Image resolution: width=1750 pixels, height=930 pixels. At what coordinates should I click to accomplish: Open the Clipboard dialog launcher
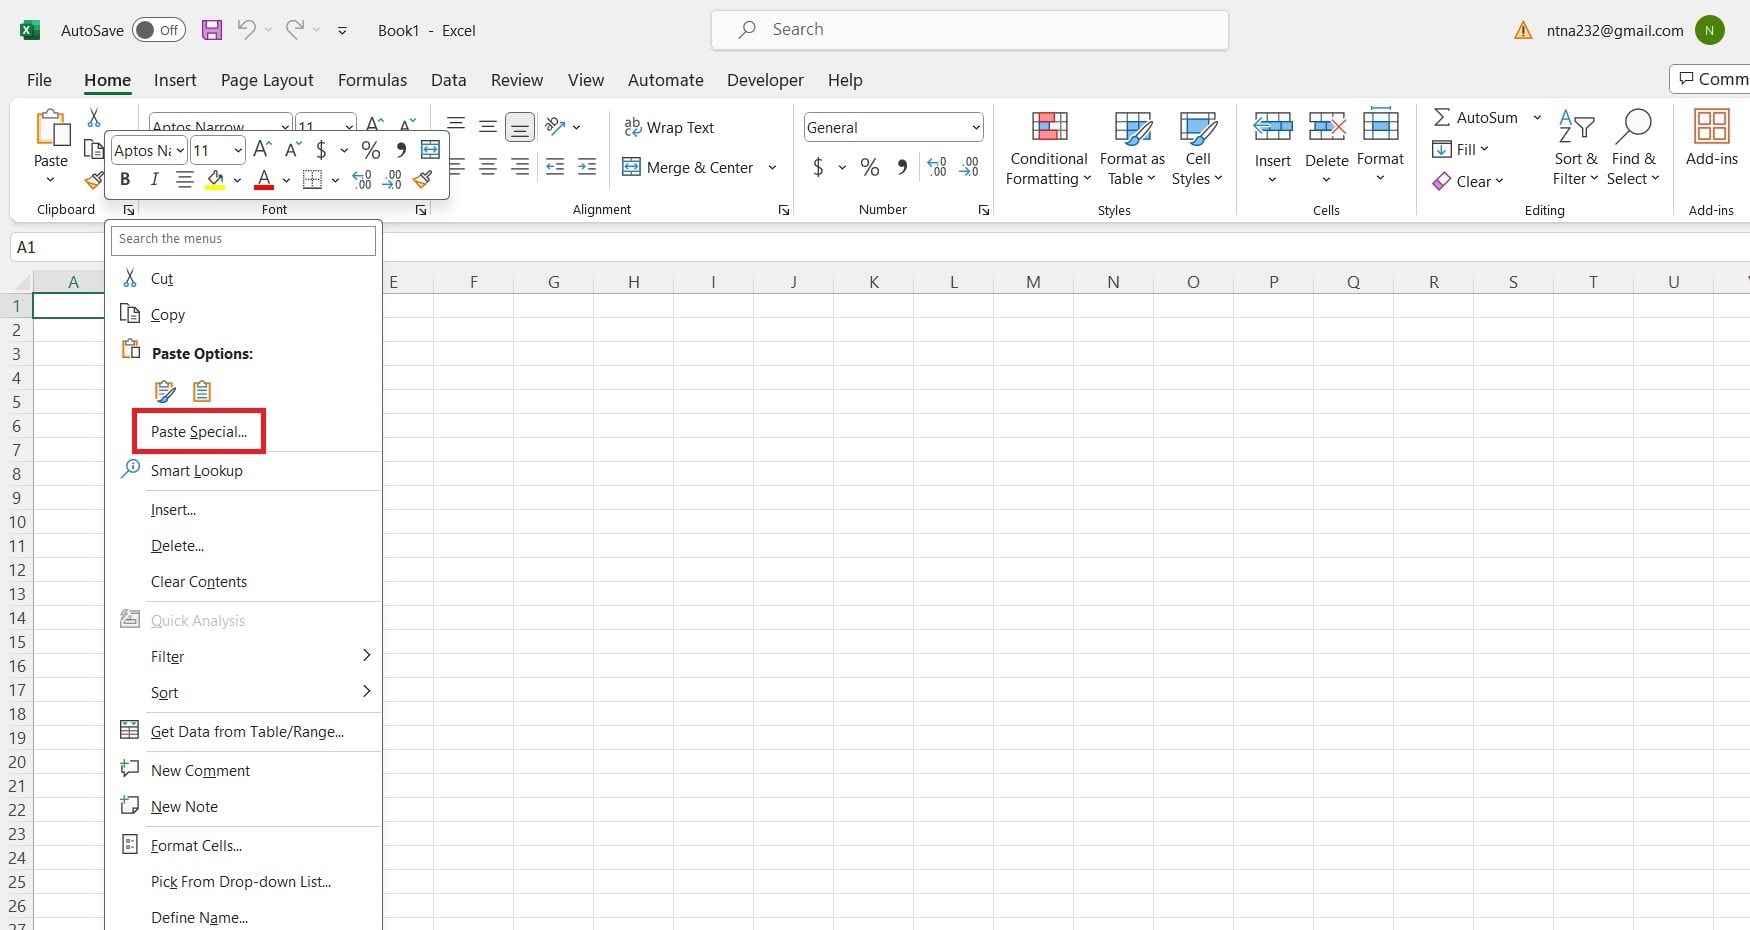pyautogui.click(x=129, y=210)
